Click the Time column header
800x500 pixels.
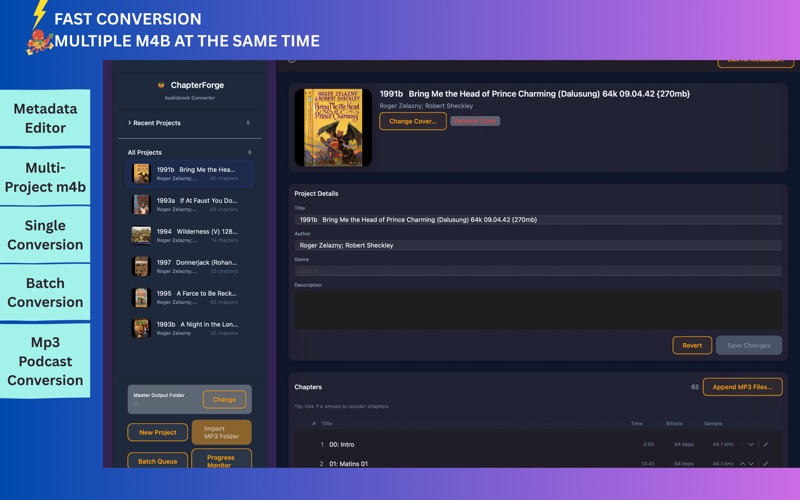(636, 423)
